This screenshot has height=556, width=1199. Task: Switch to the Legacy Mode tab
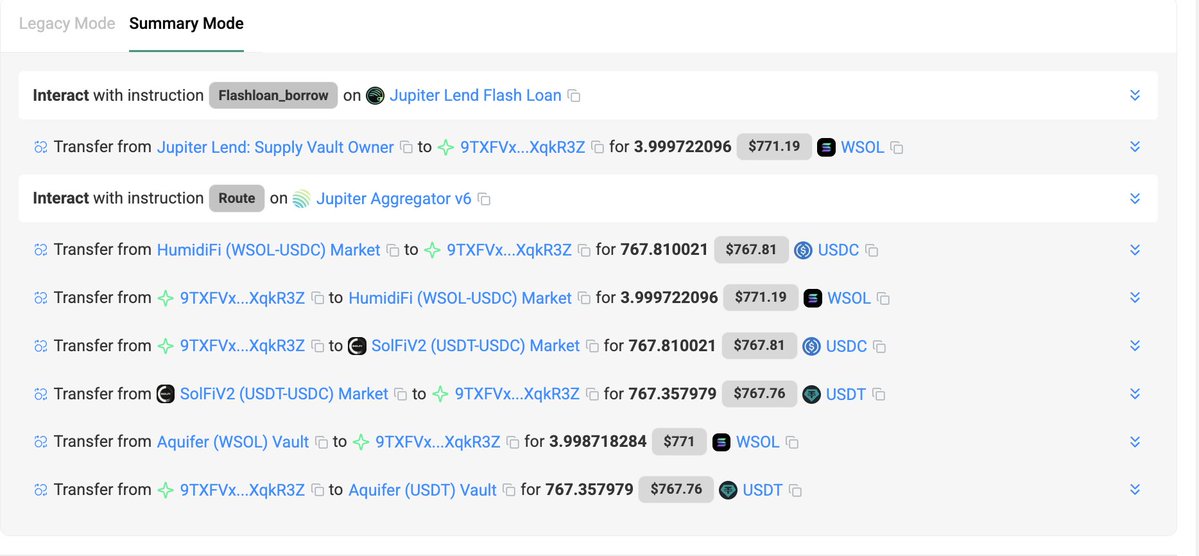[x=67, y=24]
